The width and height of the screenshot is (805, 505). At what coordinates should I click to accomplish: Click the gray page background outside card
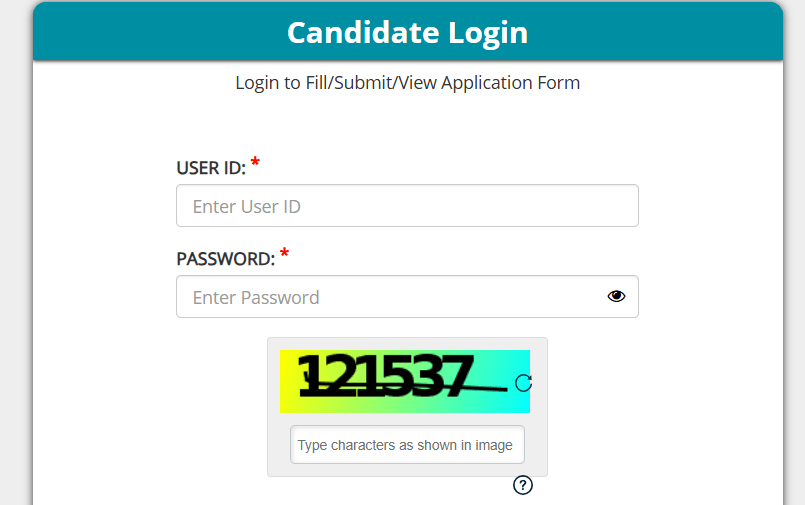[15, 250]
